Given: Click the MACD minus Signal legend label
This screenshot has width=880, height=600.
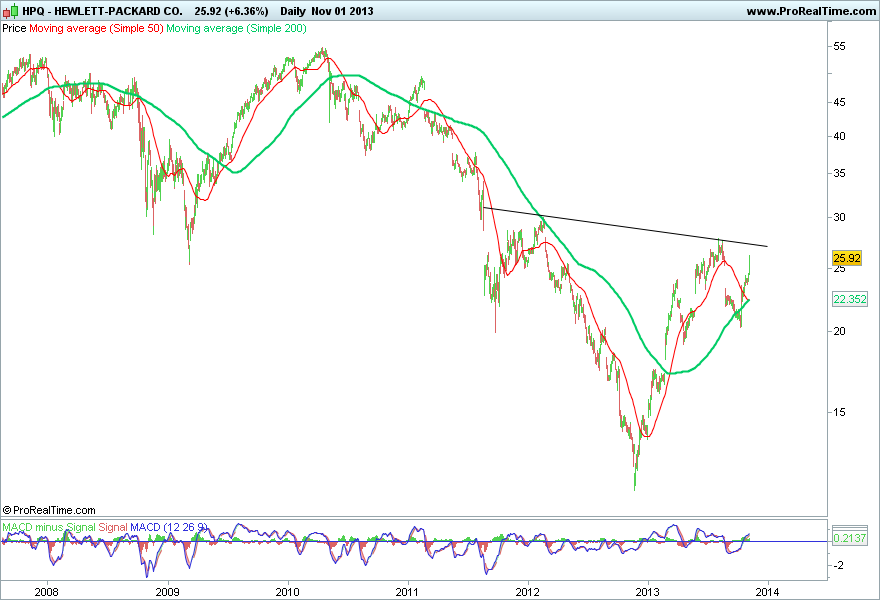Looking at the screenshot, I should coord(49,528).
